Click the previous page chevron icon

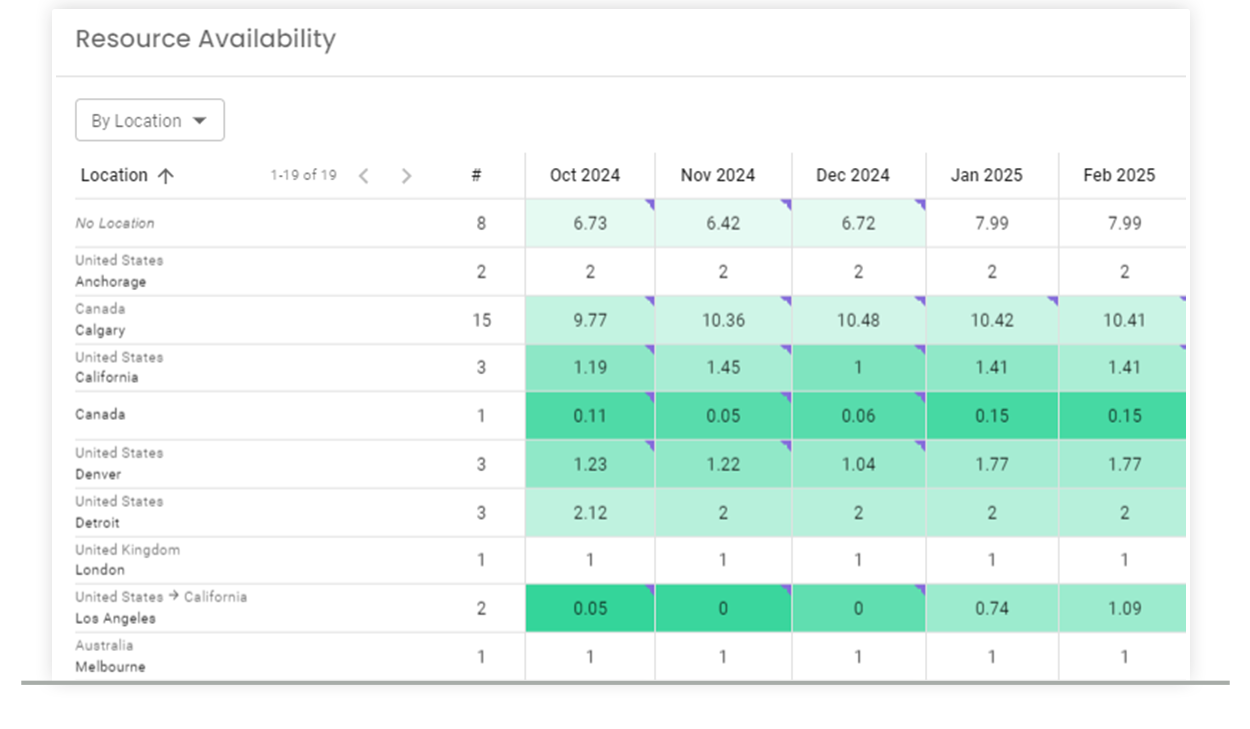(363, 175)
